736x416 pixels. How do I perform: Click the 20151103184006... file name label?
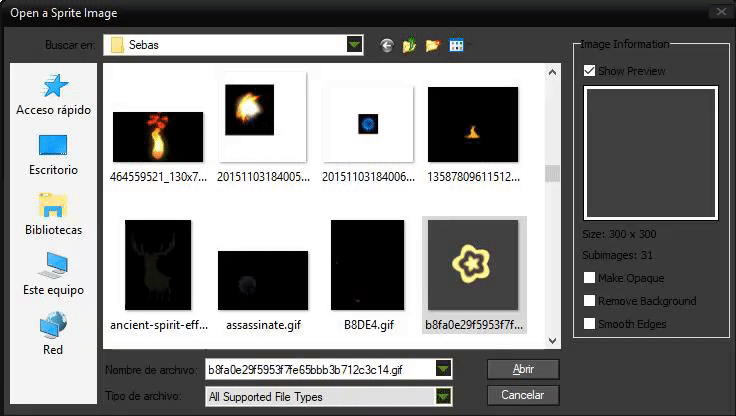pos(368,177)
